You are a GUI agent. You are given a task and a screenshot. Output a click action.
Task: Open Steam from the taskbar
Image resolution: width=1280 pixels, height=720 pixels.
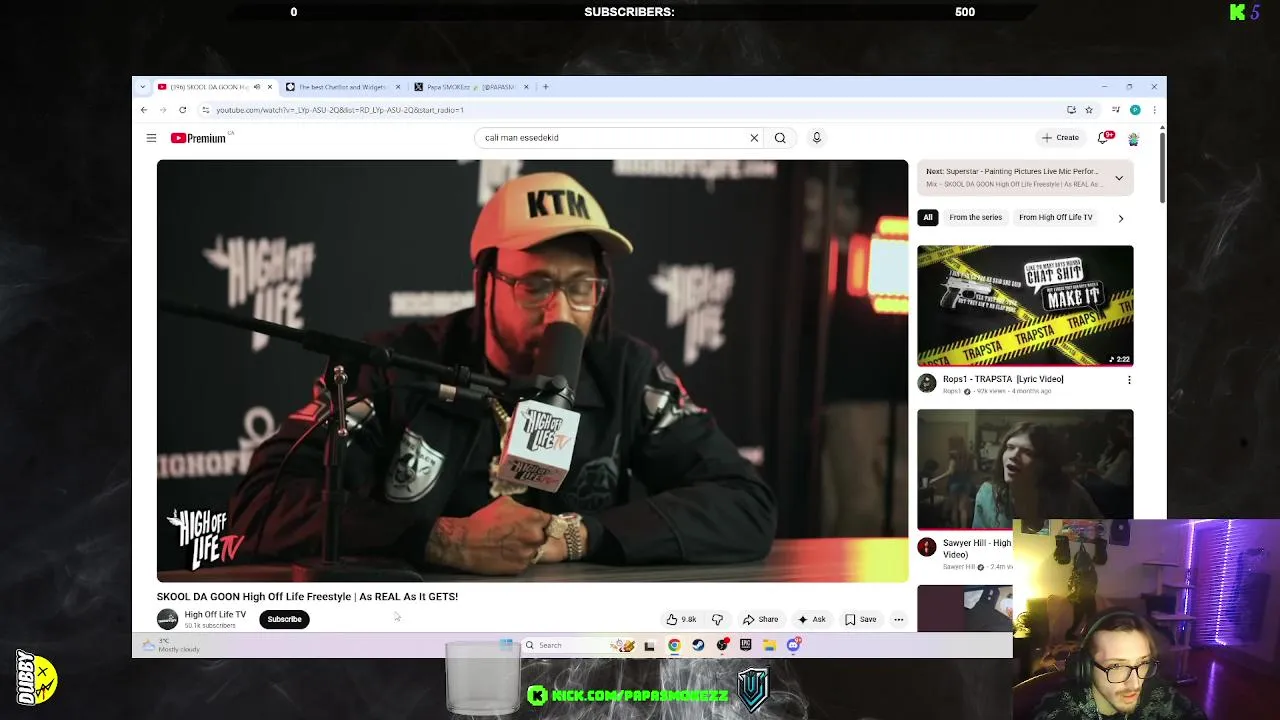click(x=698, y=646)
